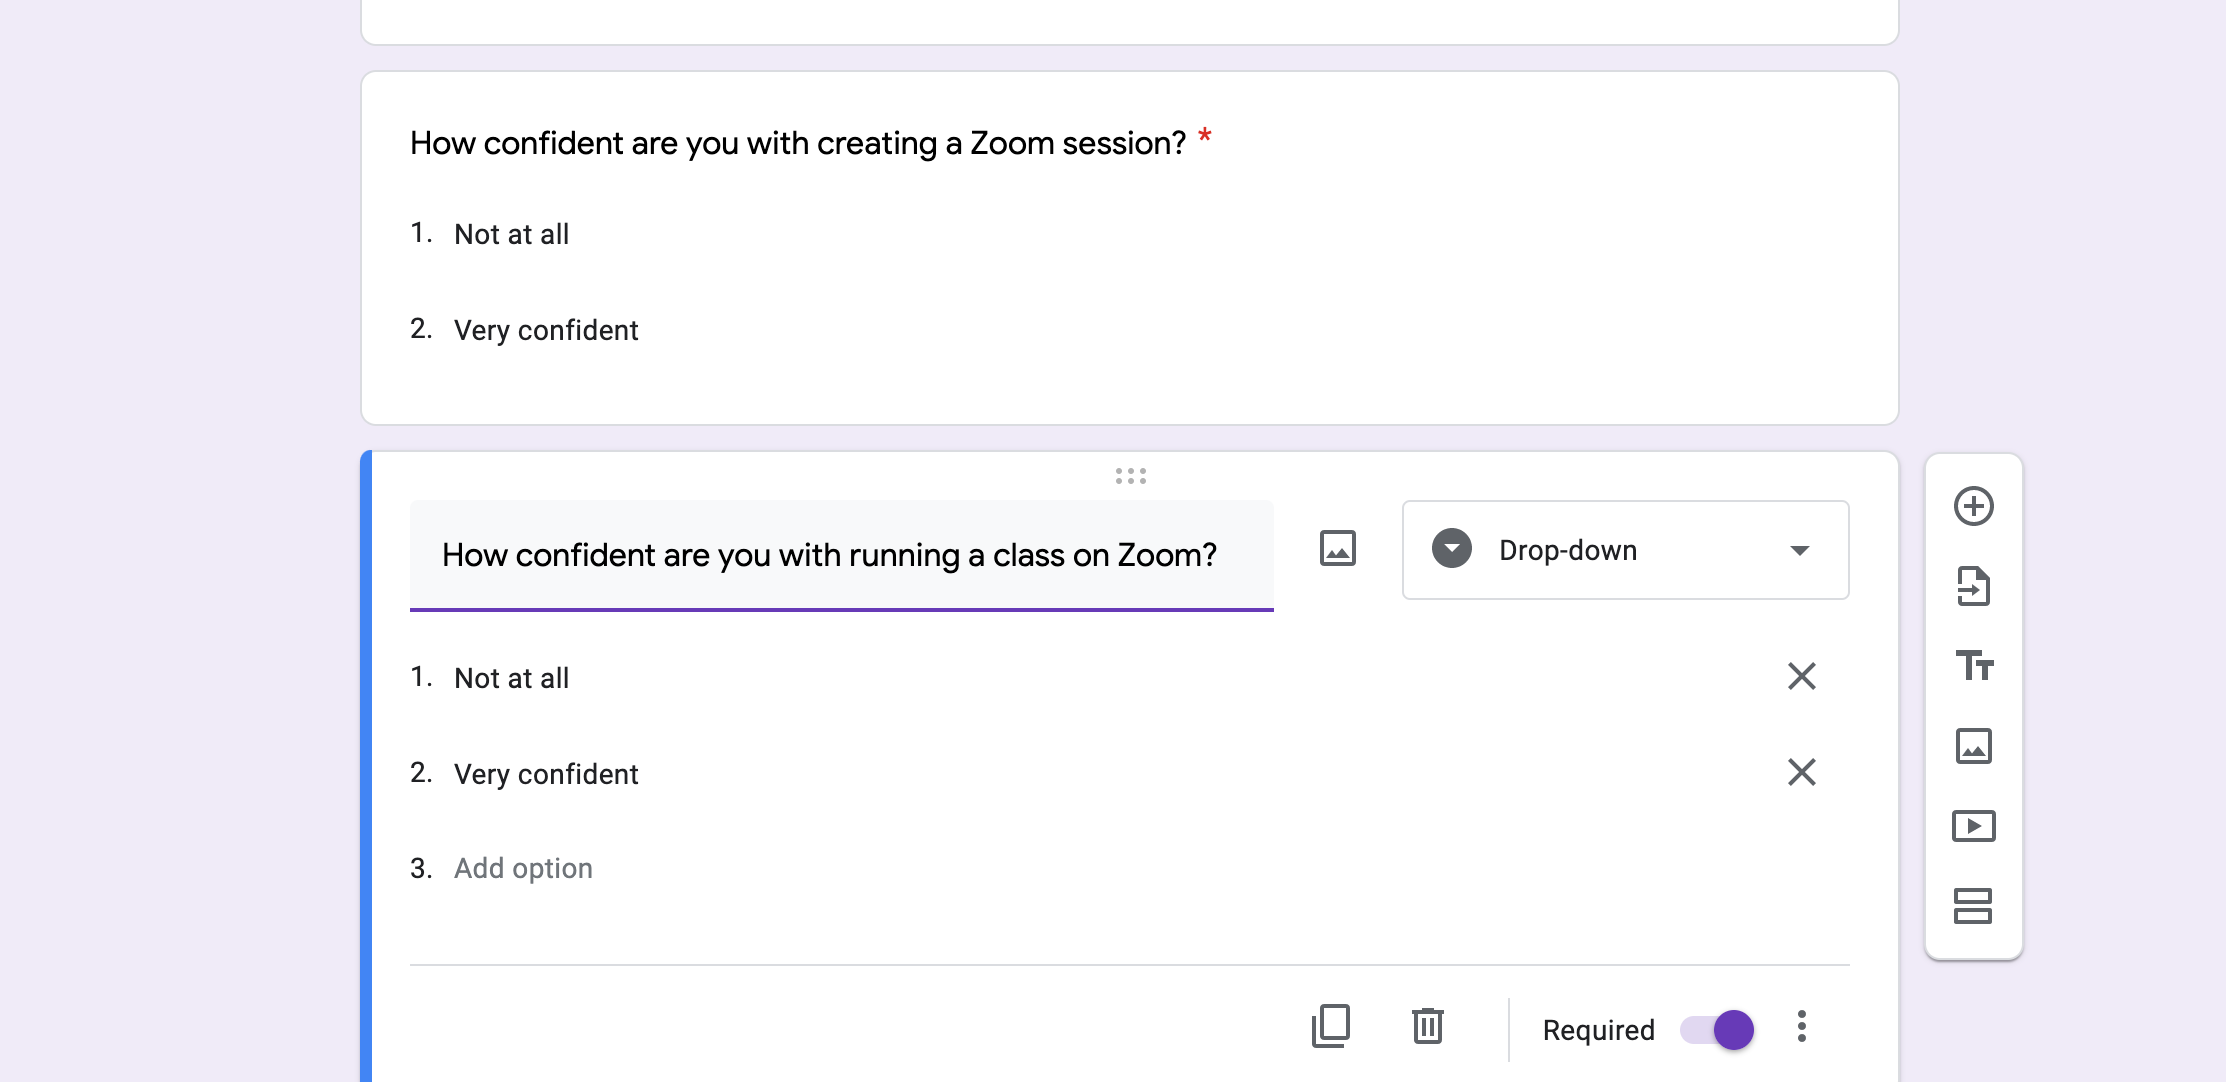Add title and description icon
The image size is (2226, 1082).
[1974, 666]
